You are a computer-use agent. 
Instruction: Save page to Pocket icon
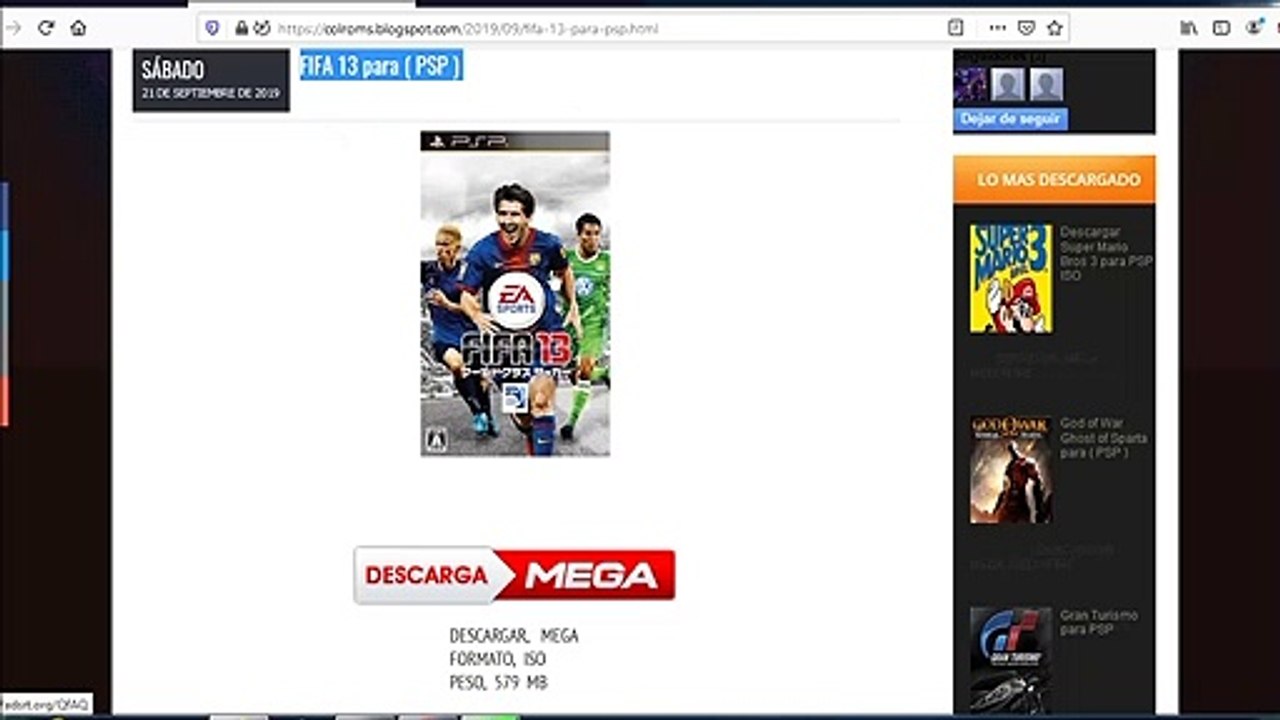(1026, 28)
